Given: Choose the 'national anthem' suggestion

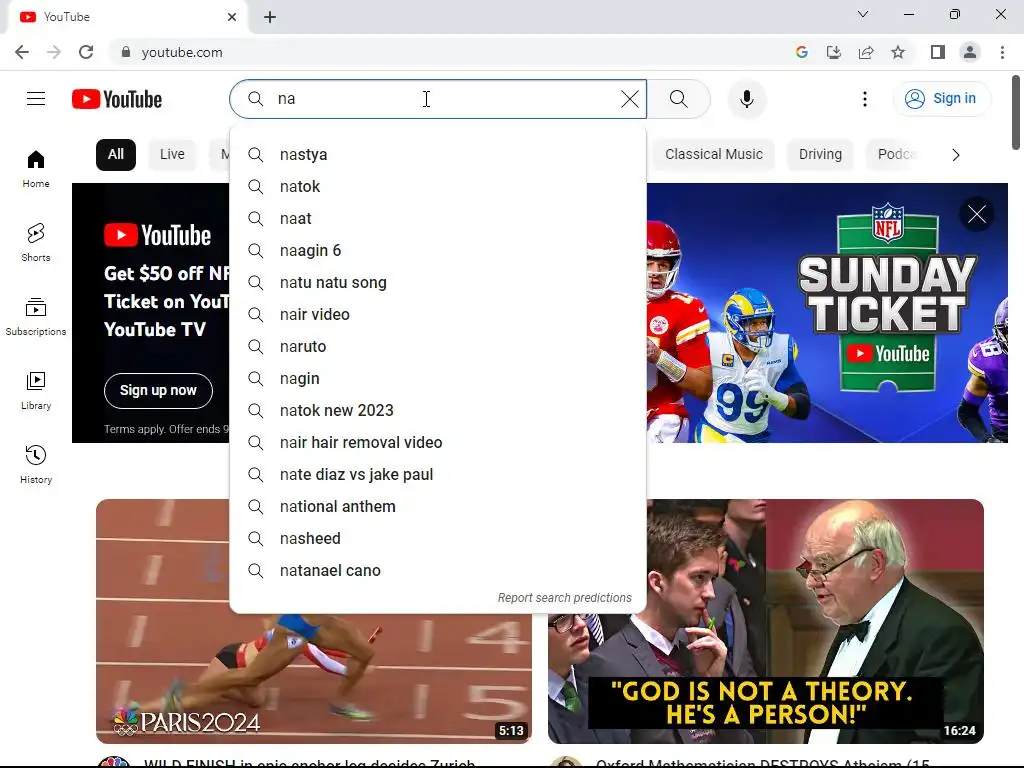Looking at the screenshot, I should tap(438, 507).
